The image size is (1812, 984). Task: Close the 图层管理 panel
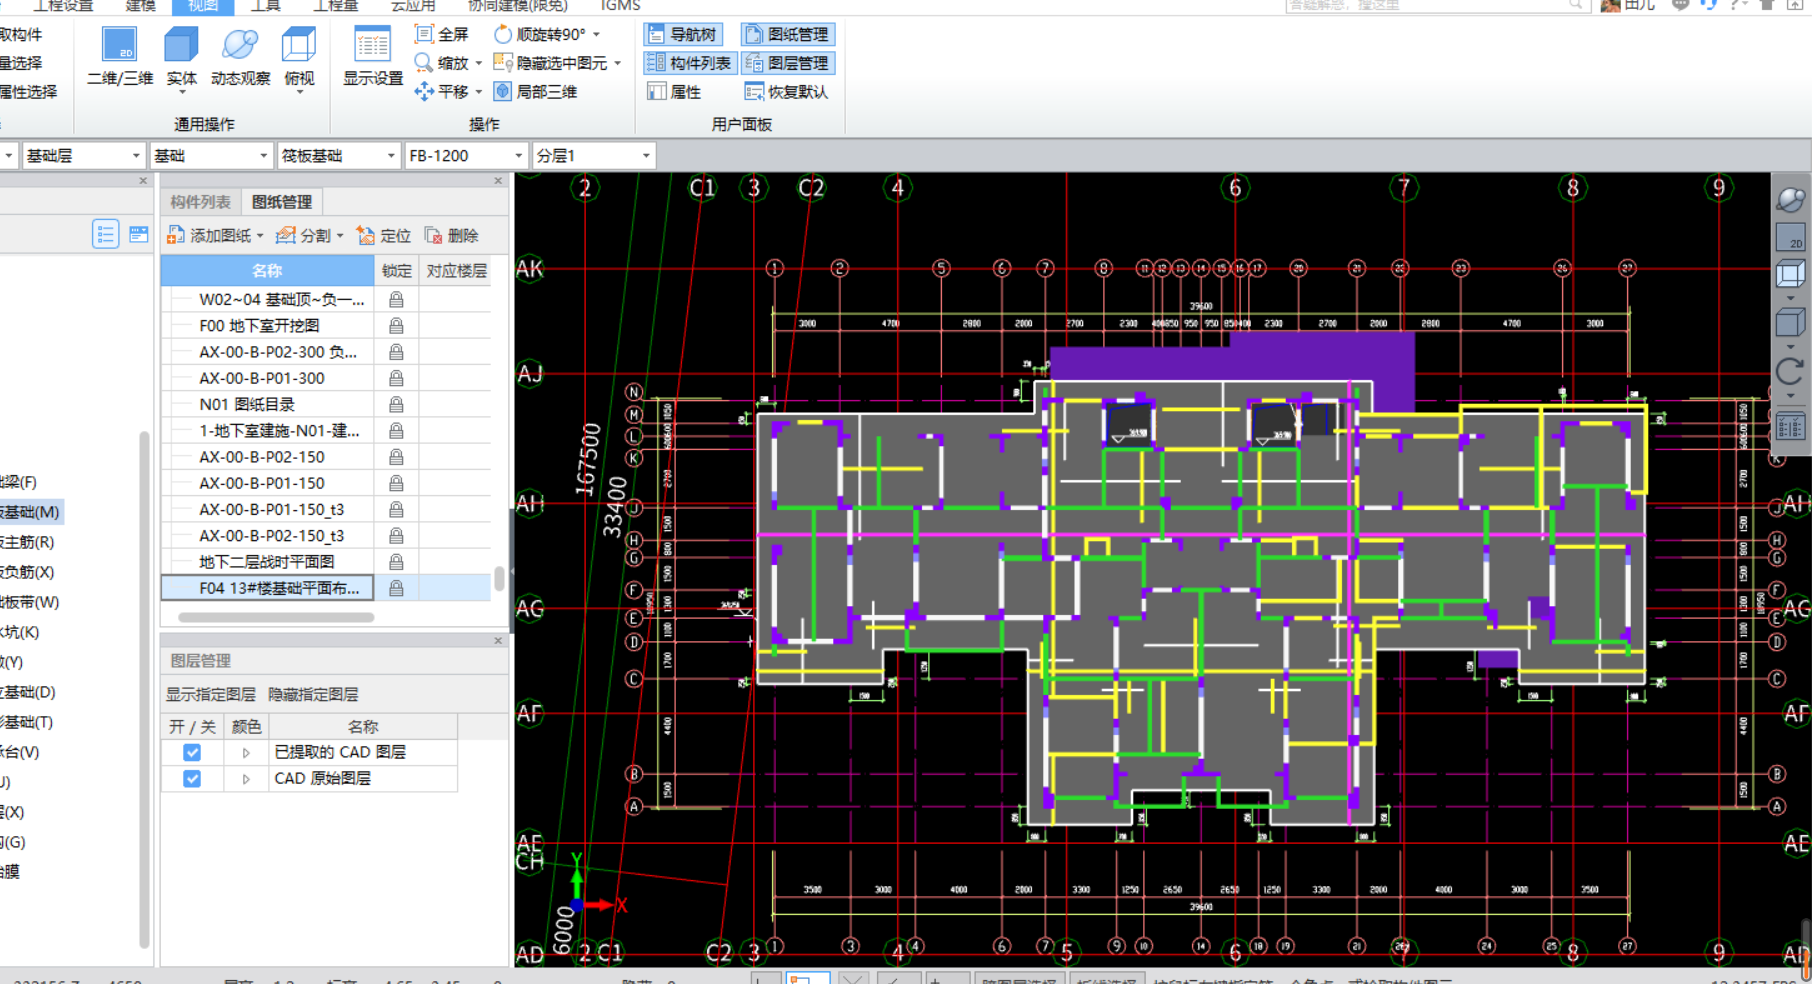[498, 641]
